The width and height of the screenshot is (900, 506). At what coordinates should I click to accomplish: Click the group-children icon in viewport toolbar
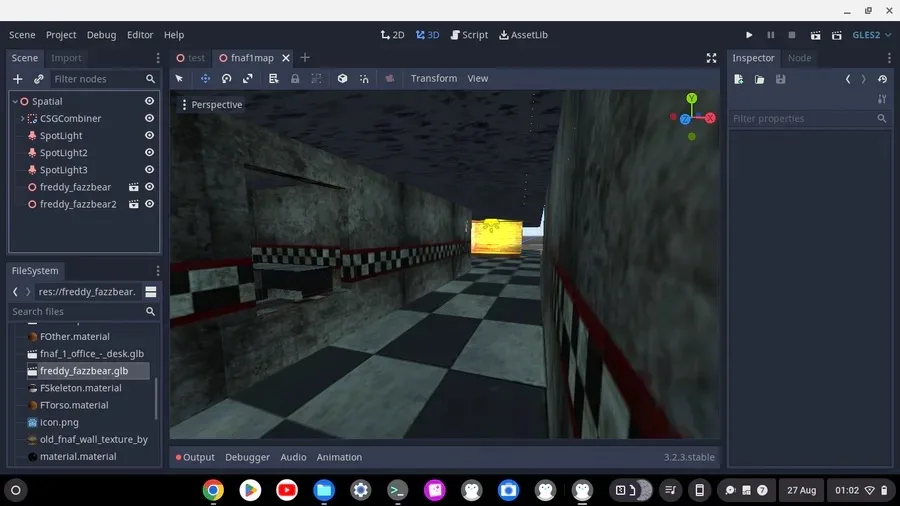point(316,79)
